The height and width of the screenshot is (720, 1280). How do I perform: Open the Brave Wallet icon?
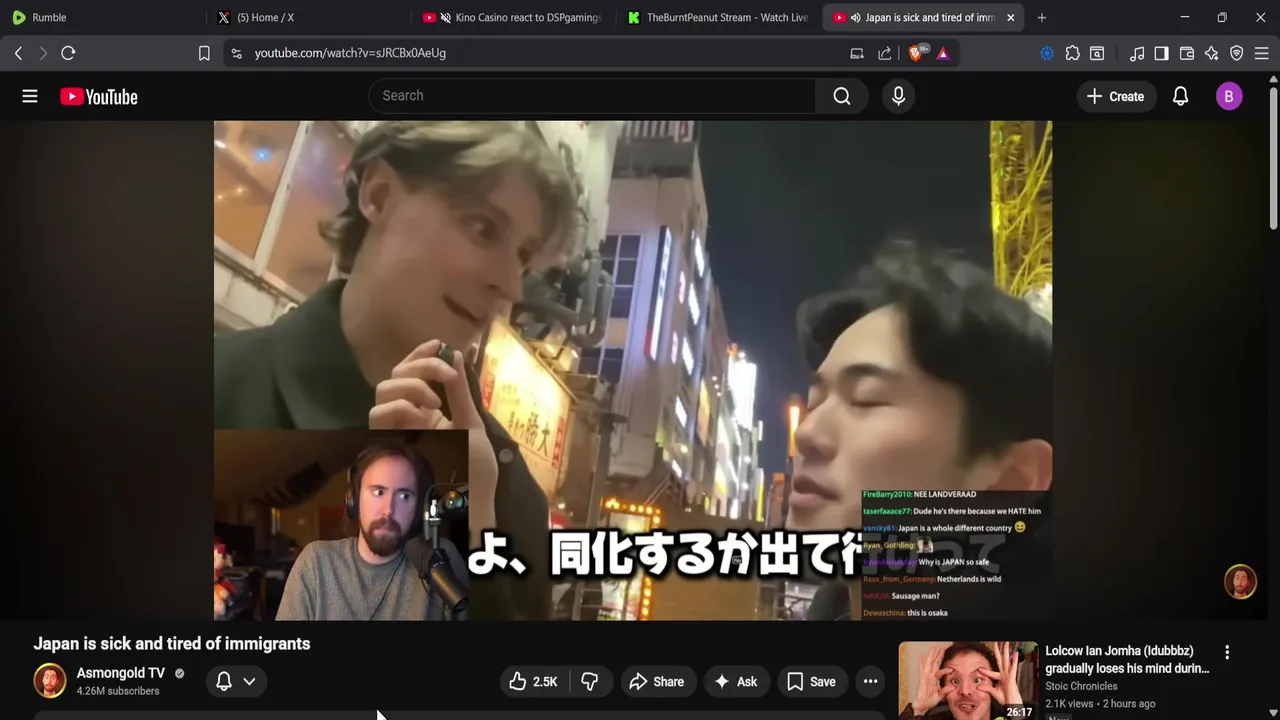click(x=1187, y=53)
